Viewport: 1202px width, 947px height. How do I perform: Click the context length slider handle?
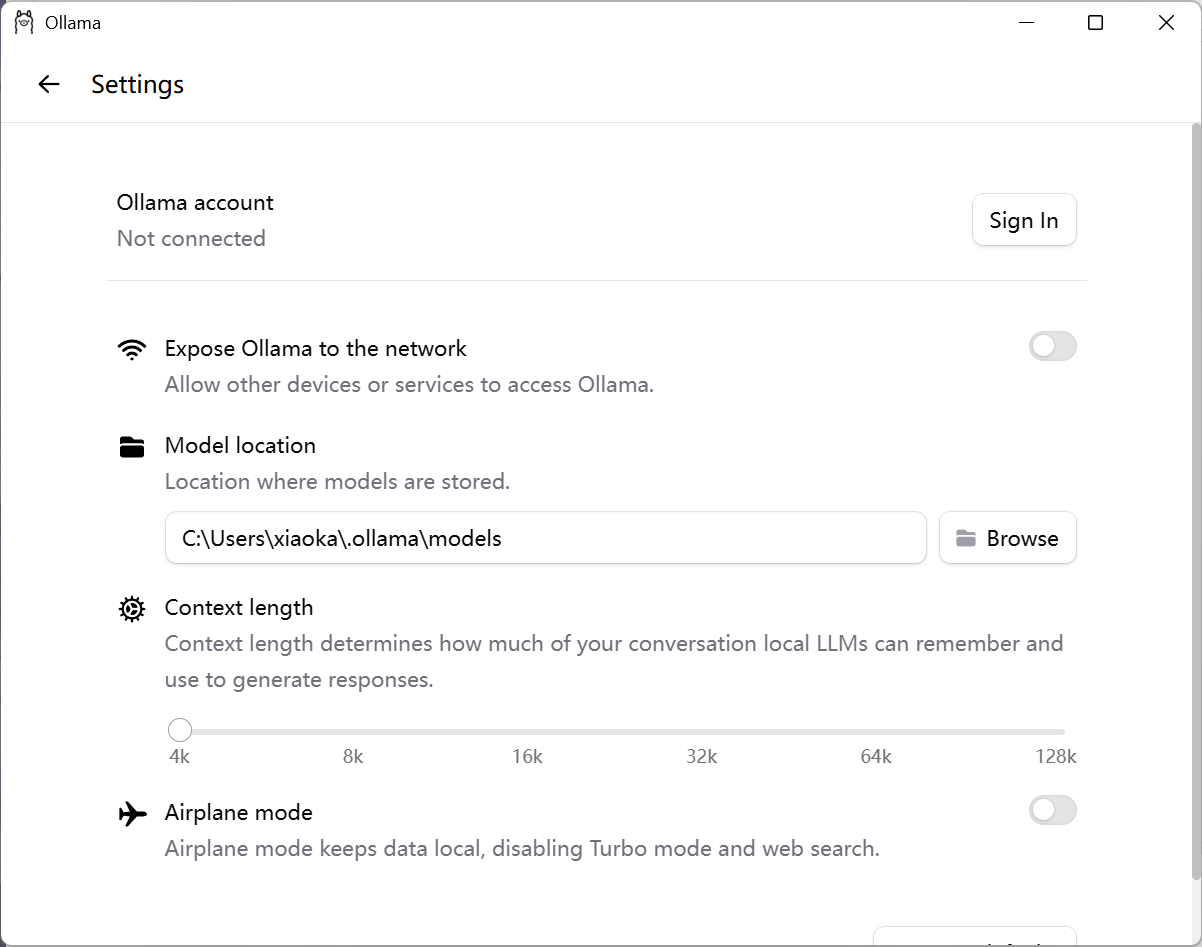point(180,730)
